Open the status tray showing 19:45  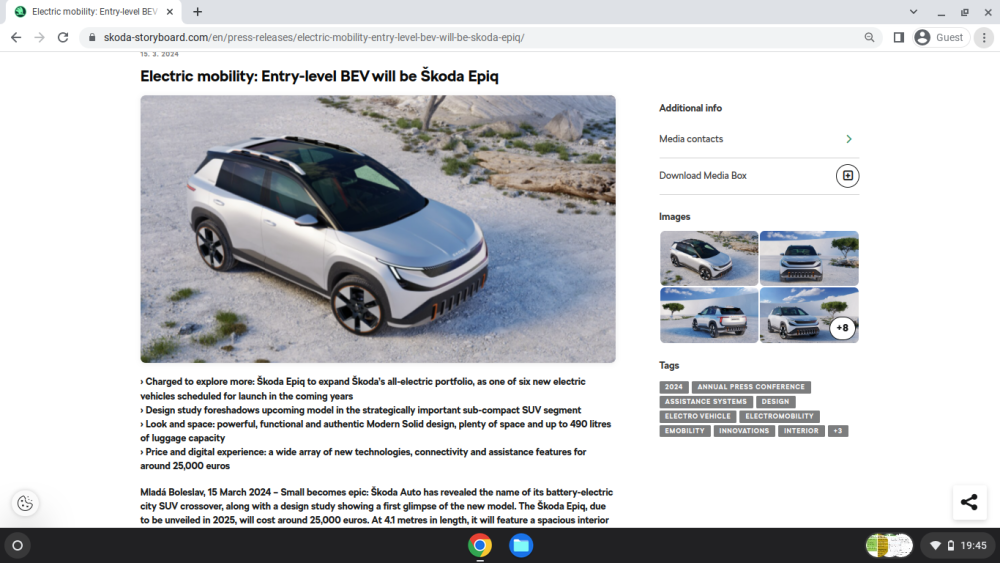(959, 546)
